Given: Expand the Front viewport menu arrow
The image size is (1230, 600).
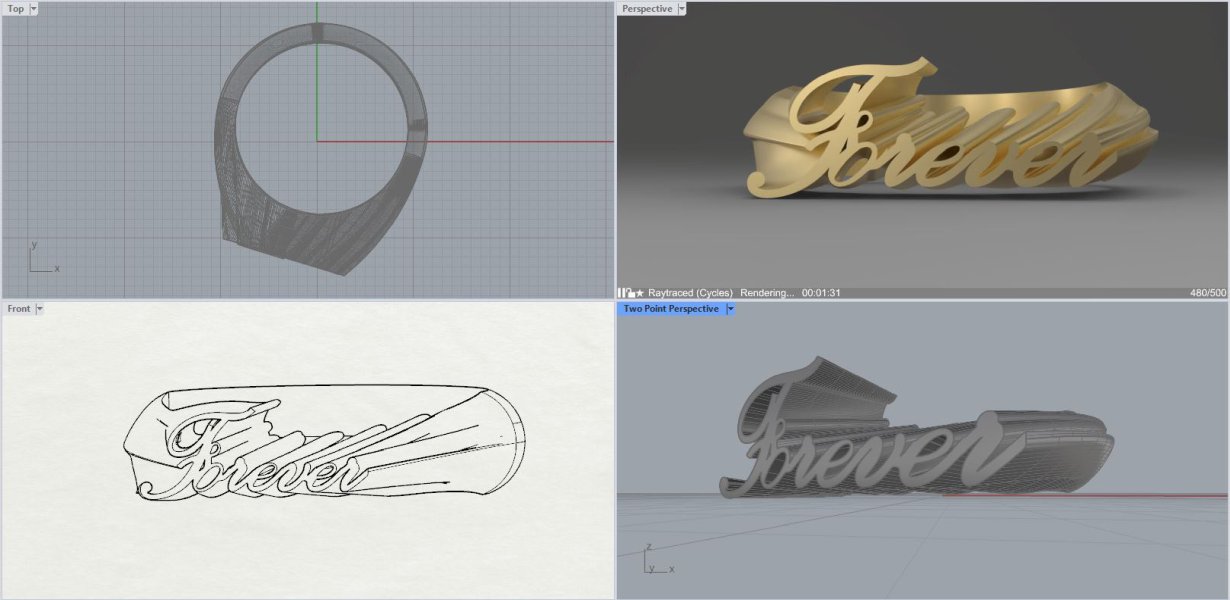Looking at the screenshot, I should 40,309.
